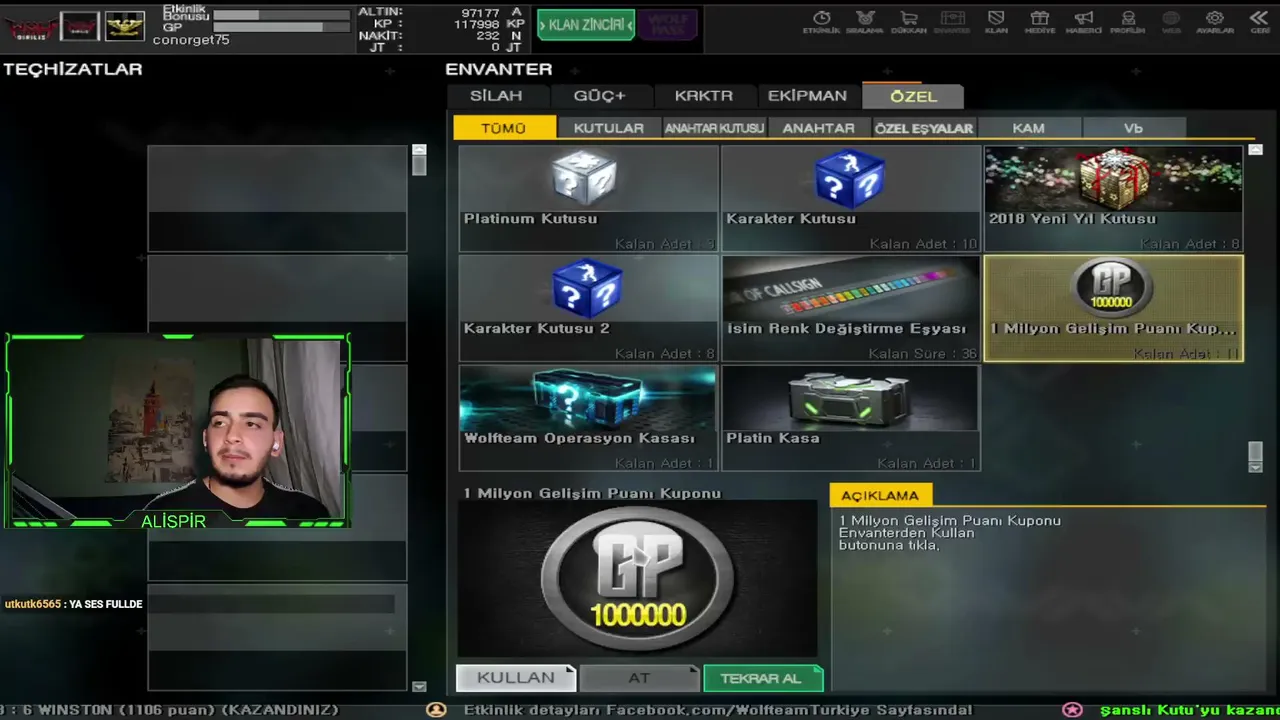1280x720 pixels.
Task: Show the Kam sub-tab
Action: (1028, 128)
